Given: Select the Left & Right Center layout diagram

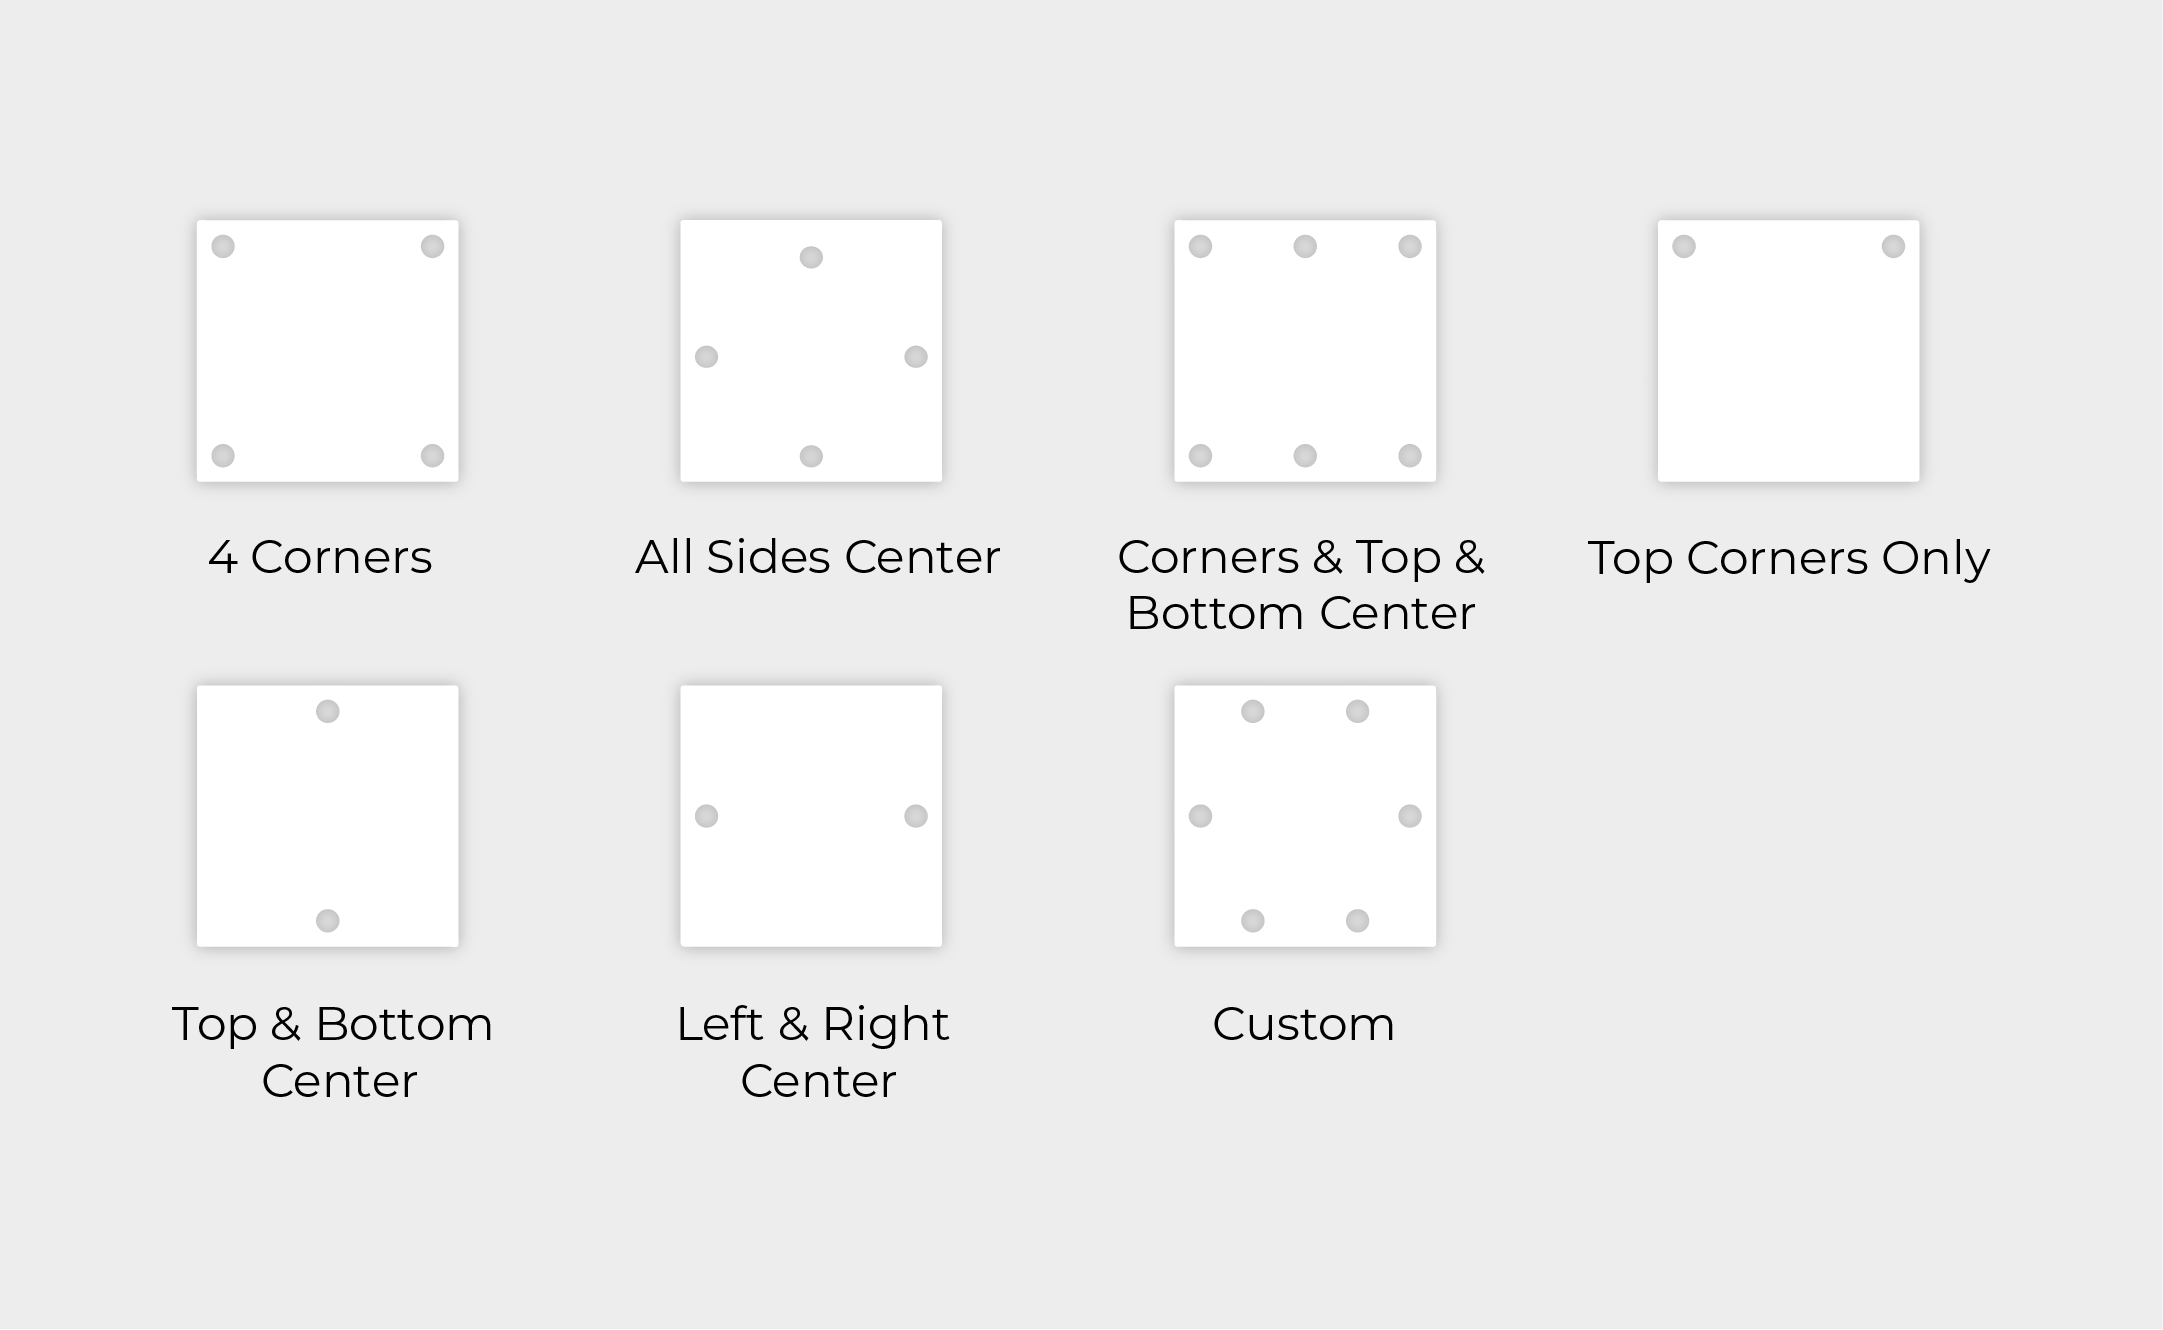Looking at the screenshot, I should coord(811,816).
